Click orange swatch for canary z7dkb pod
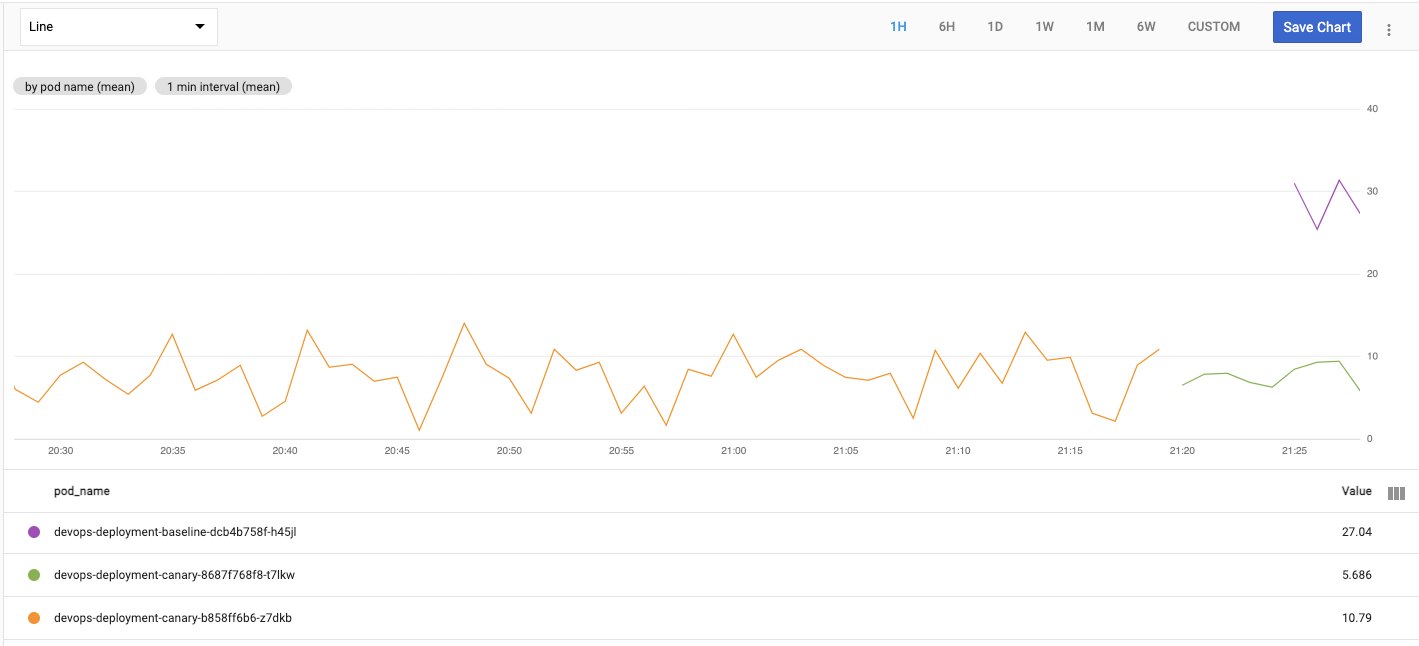Image resolution: width=1419 pixels, height=646 pixels. point(34,618)
